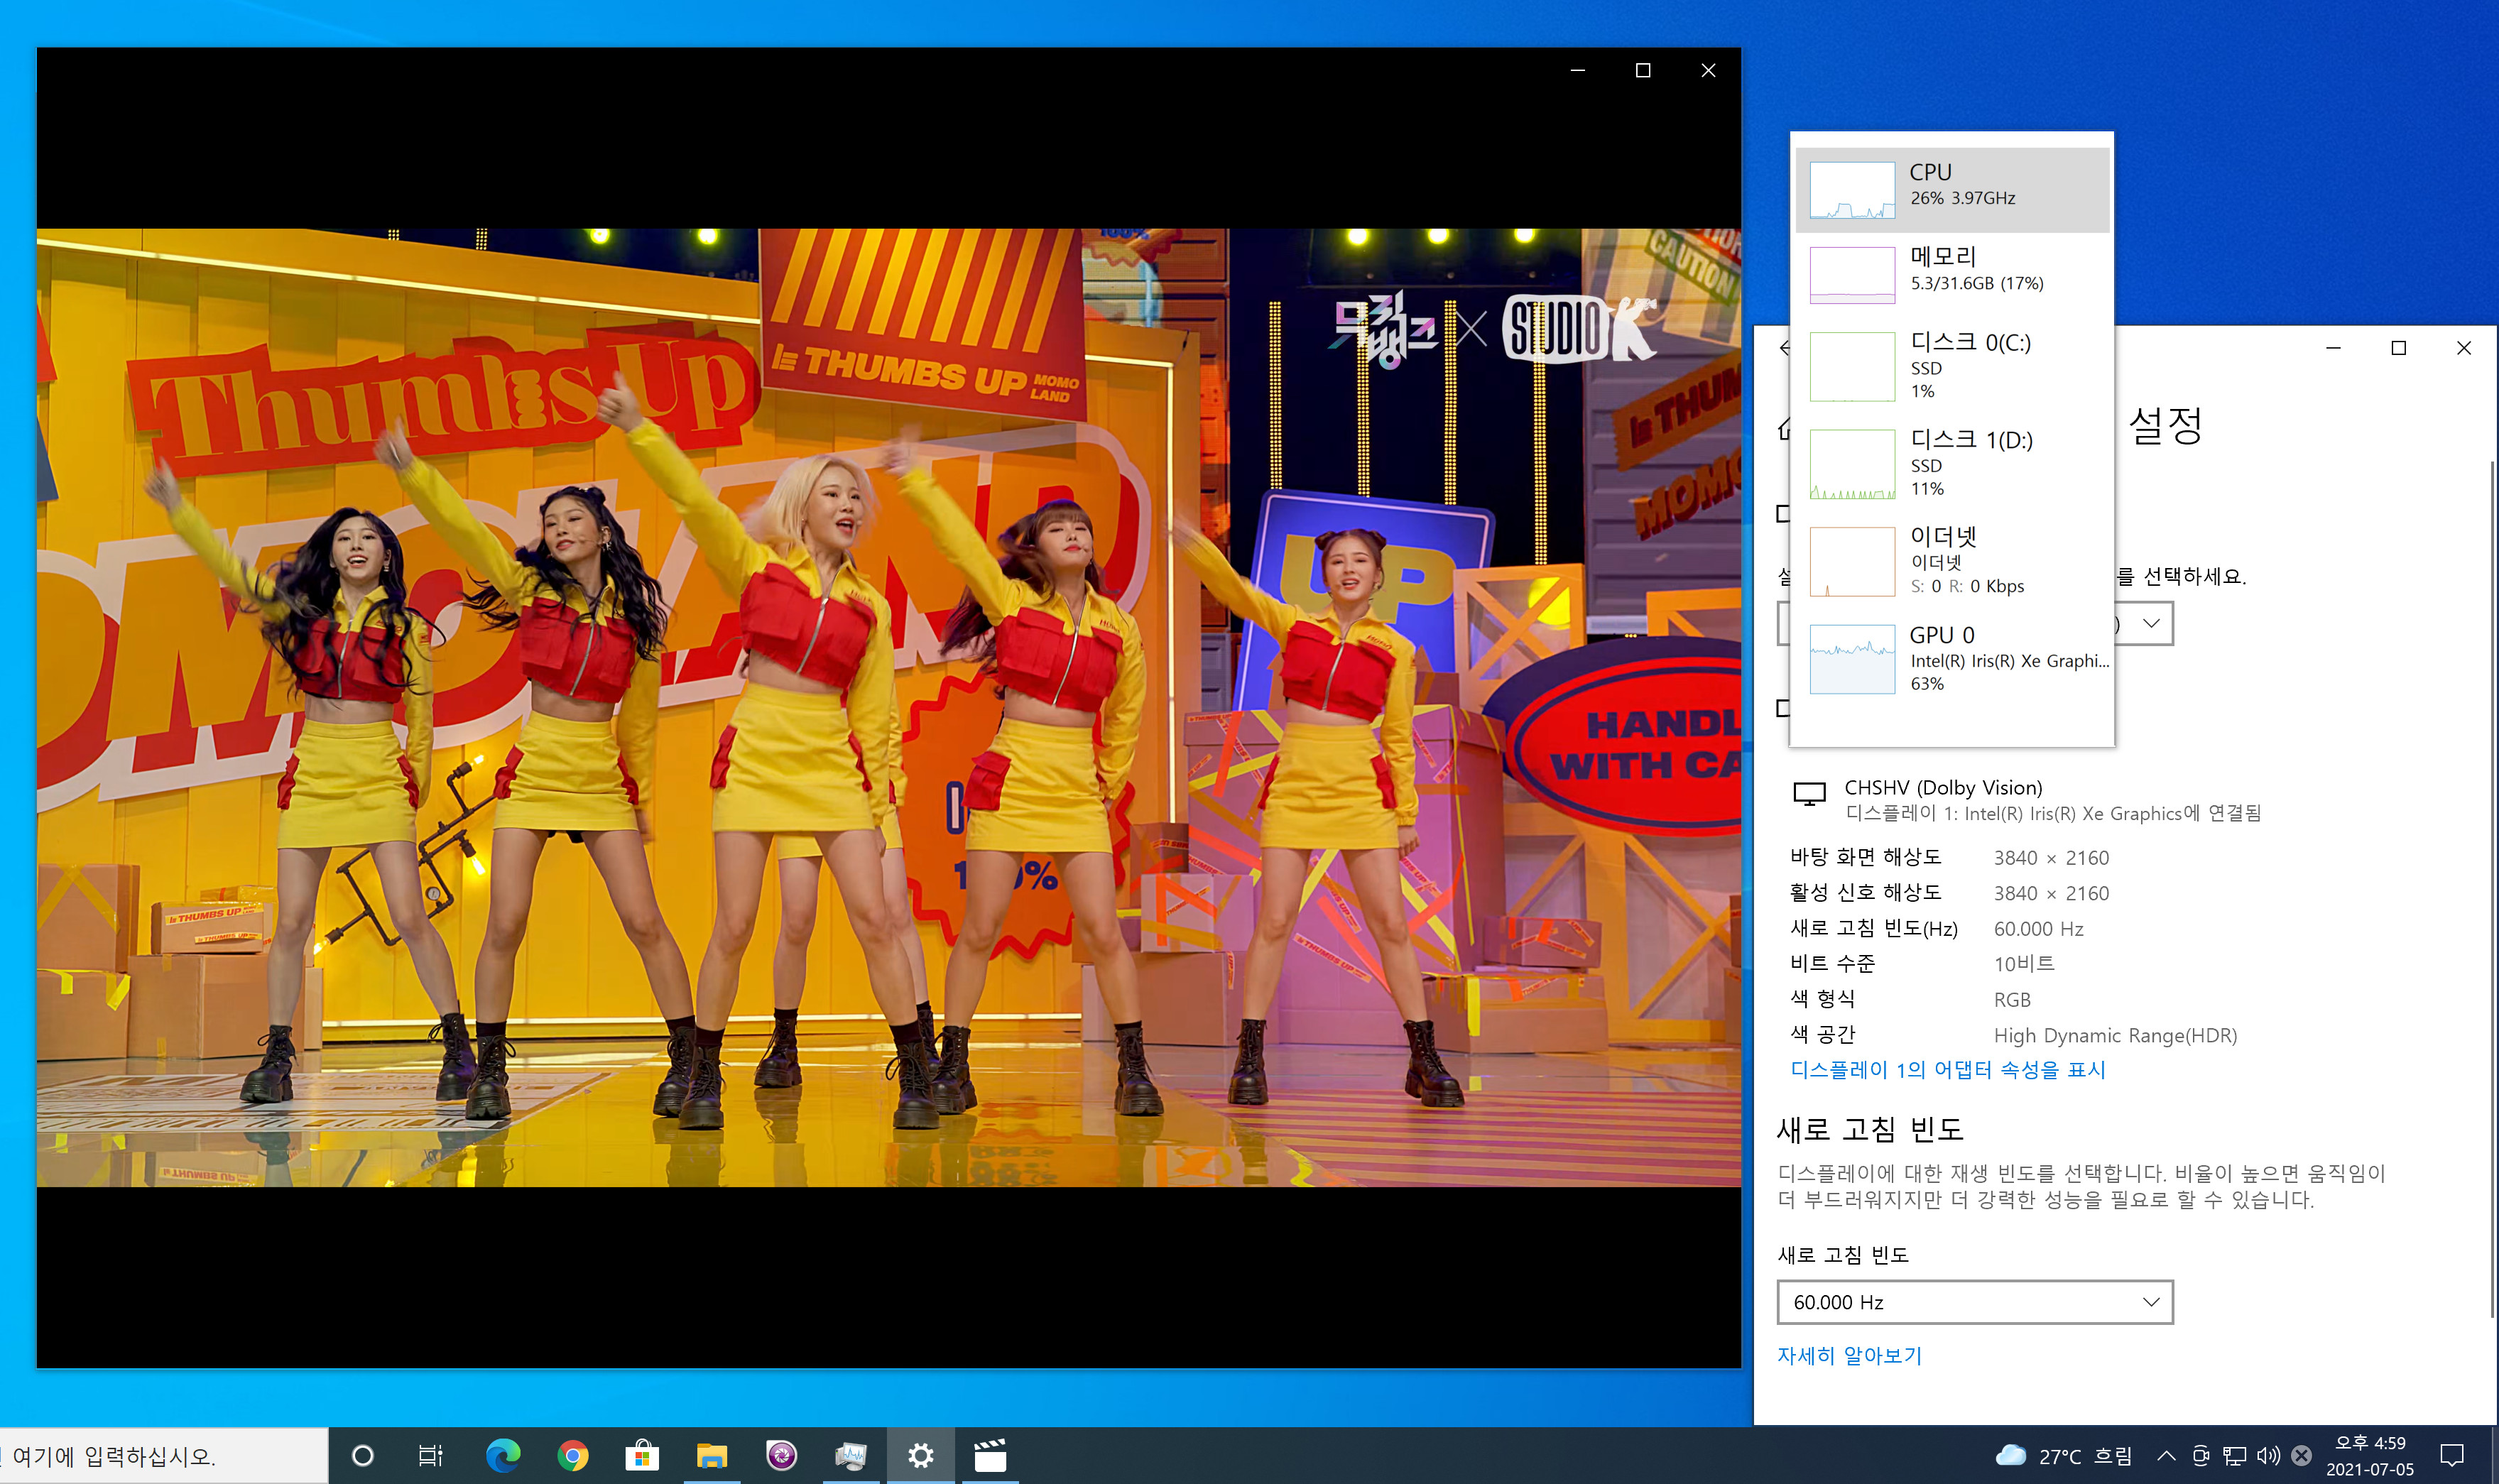Expand the 60.000 Hz refresh rate dropdown

coord(1974,1302)
